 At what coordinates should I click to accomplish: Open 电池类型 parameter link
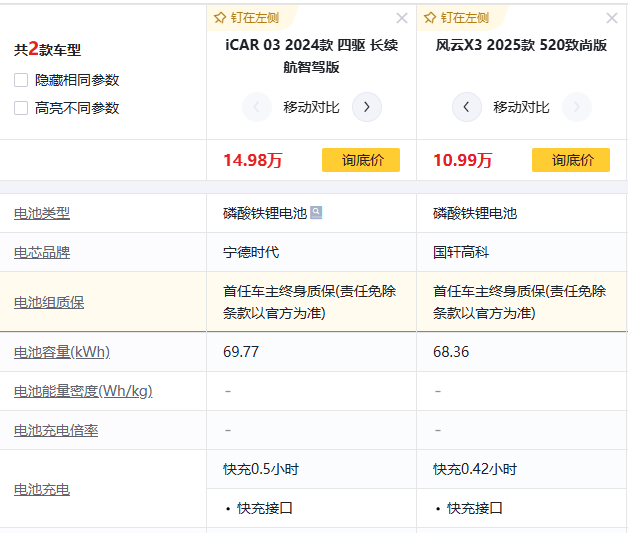click(42, 213)
